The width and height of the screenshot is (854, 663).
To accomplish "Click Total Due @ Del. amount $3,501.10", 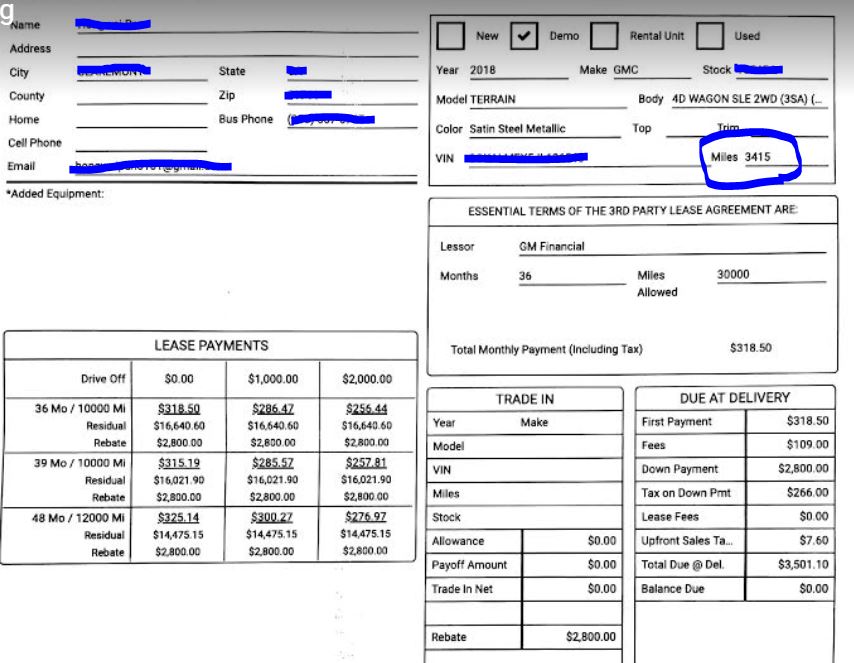I will pyautogui.click(x=803, y=564).
